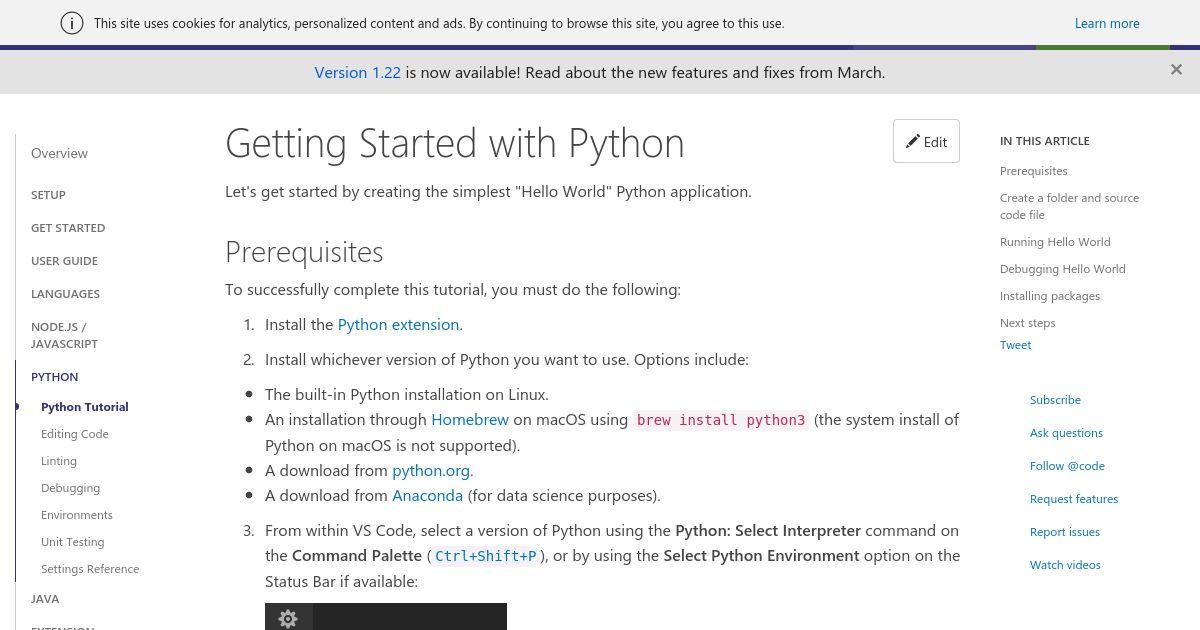Open the Homebrew link
Image resolution: width=1200 pixels, height=630 pixels.
click(470, 419)
